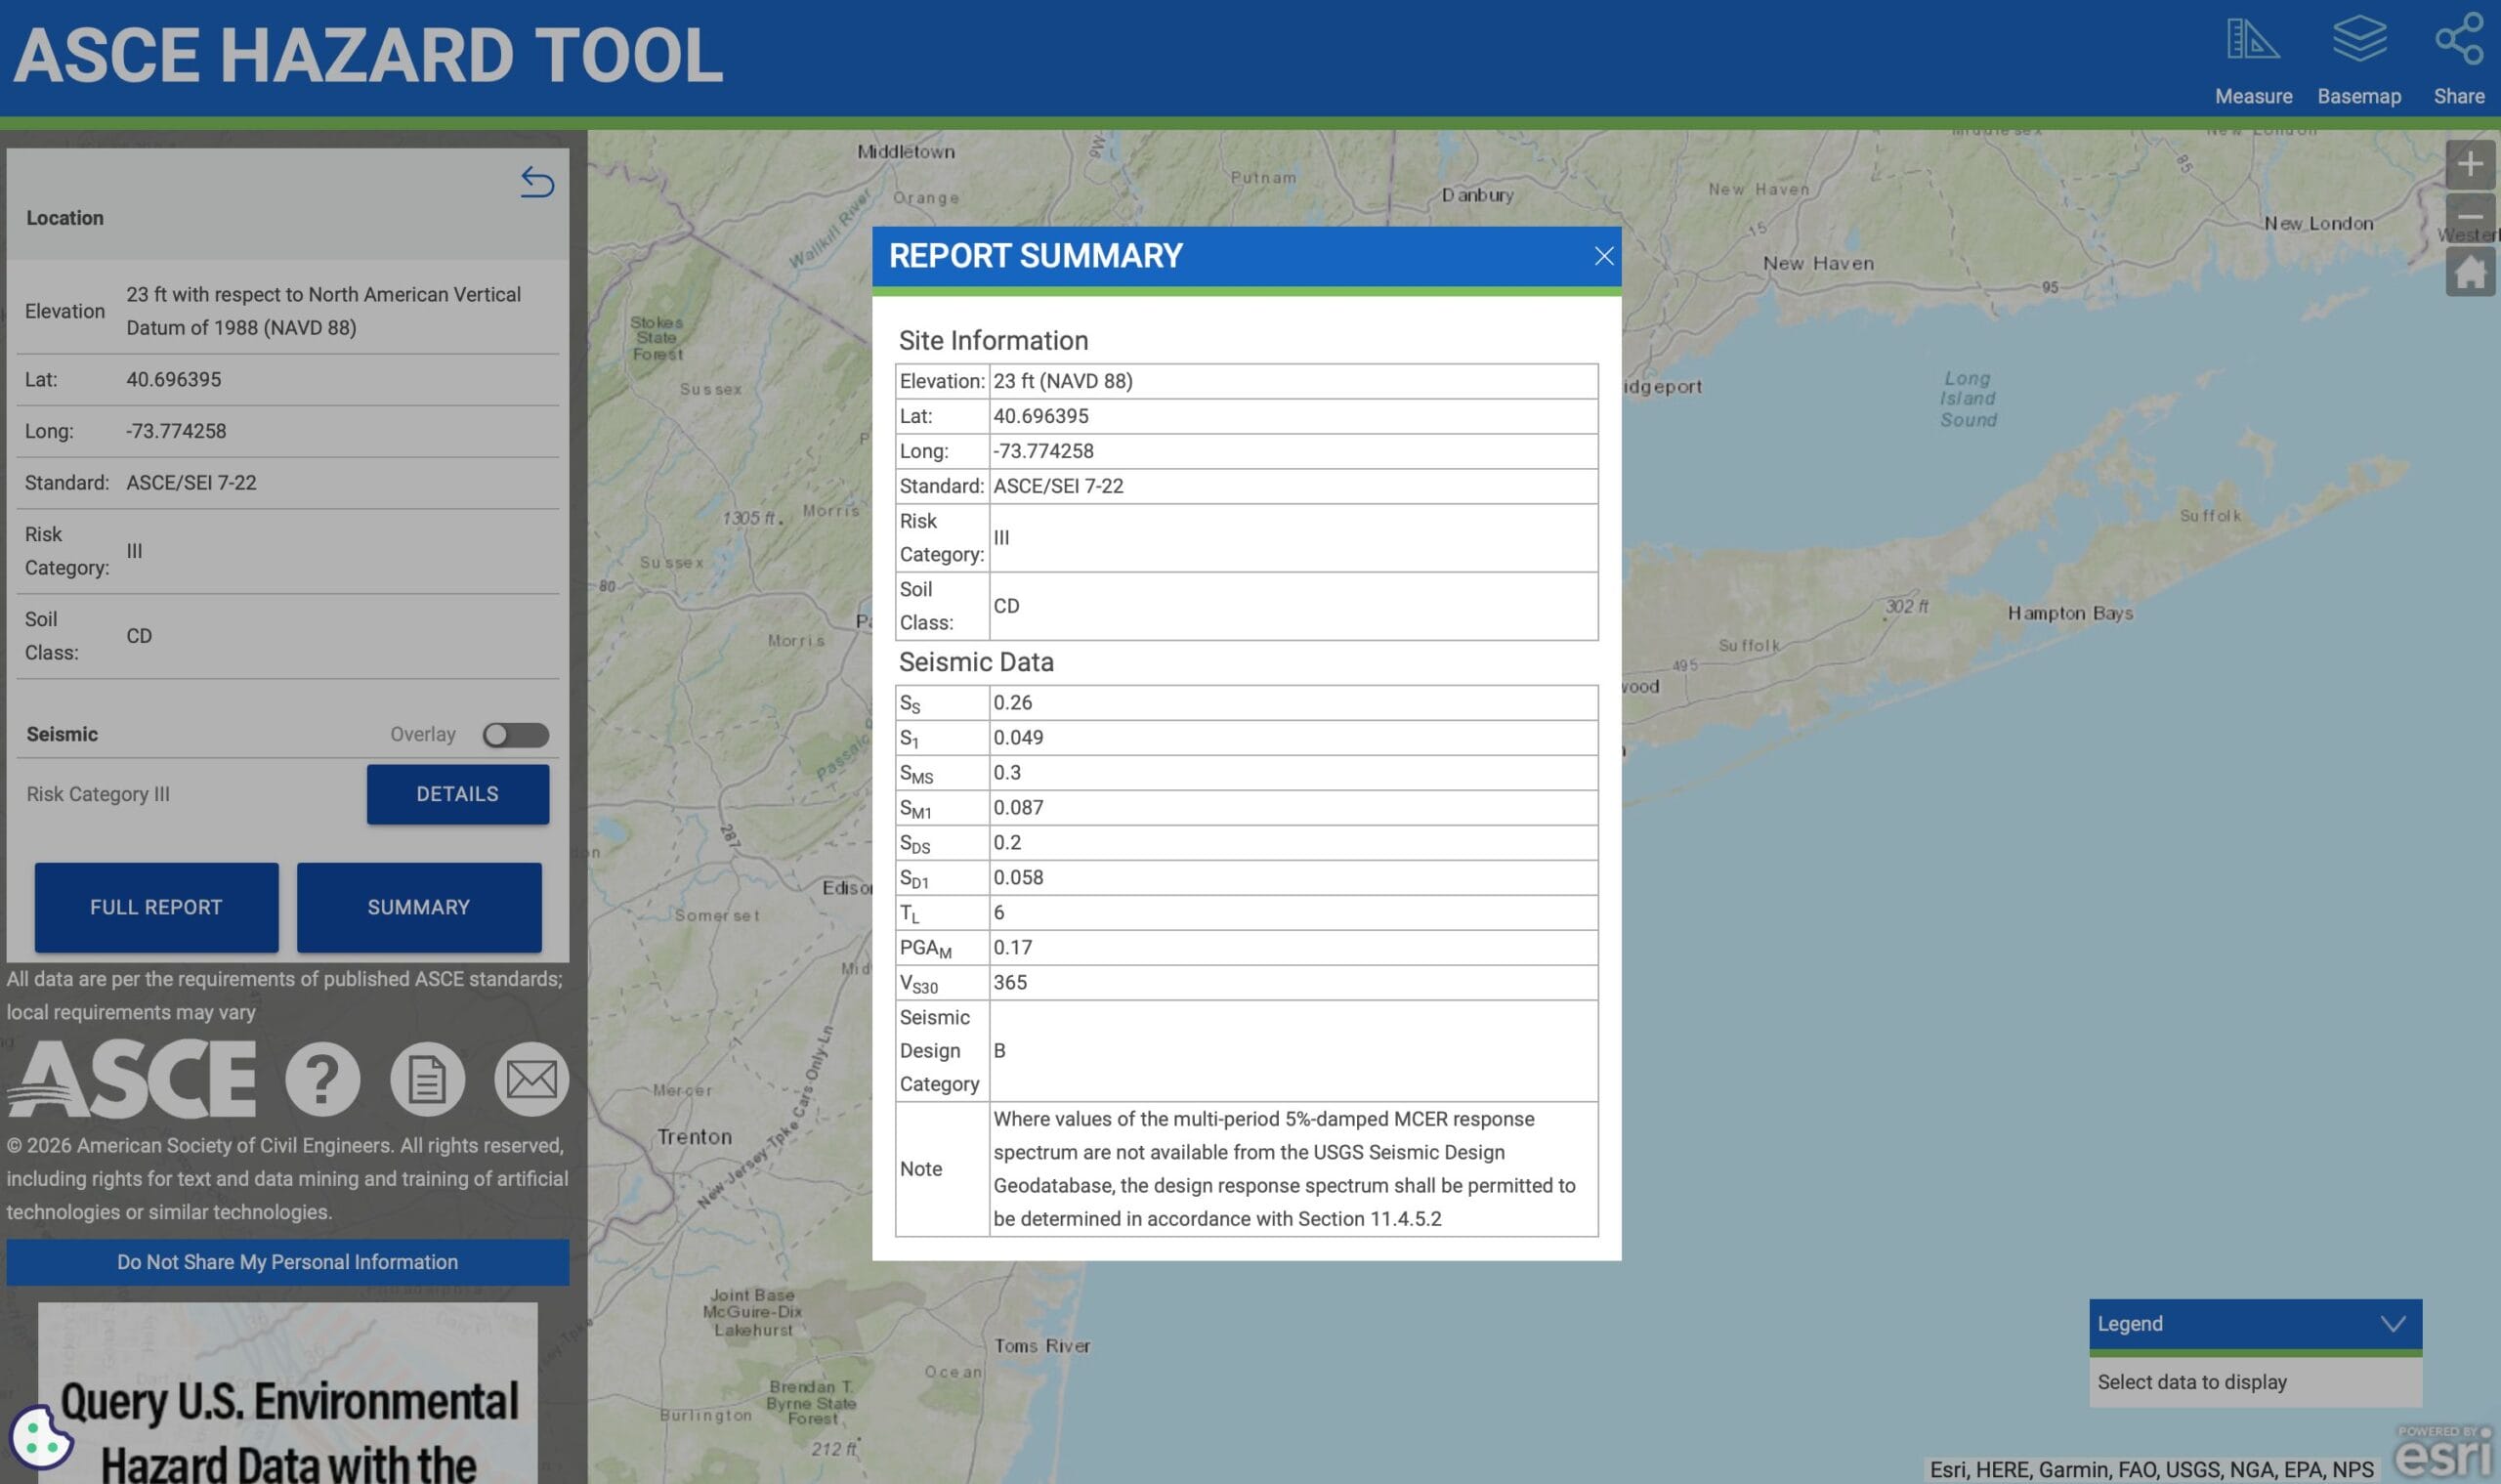Screen dimensions: 2501x1484
Task: Click the Esri logo on the map
Action: pyautogui.click(x=2443, y=1452)
